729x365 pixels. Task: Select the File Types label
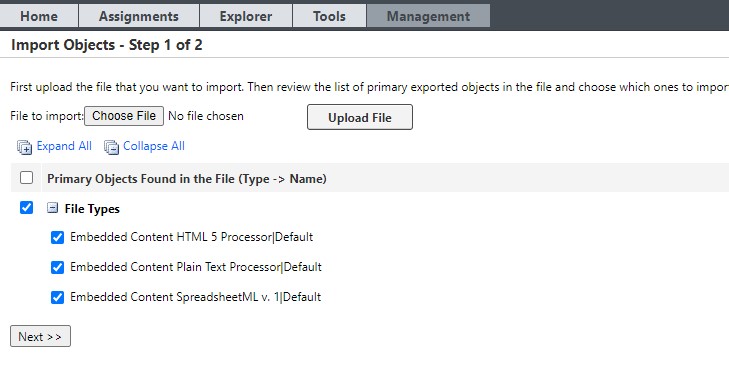pos(92,209)
